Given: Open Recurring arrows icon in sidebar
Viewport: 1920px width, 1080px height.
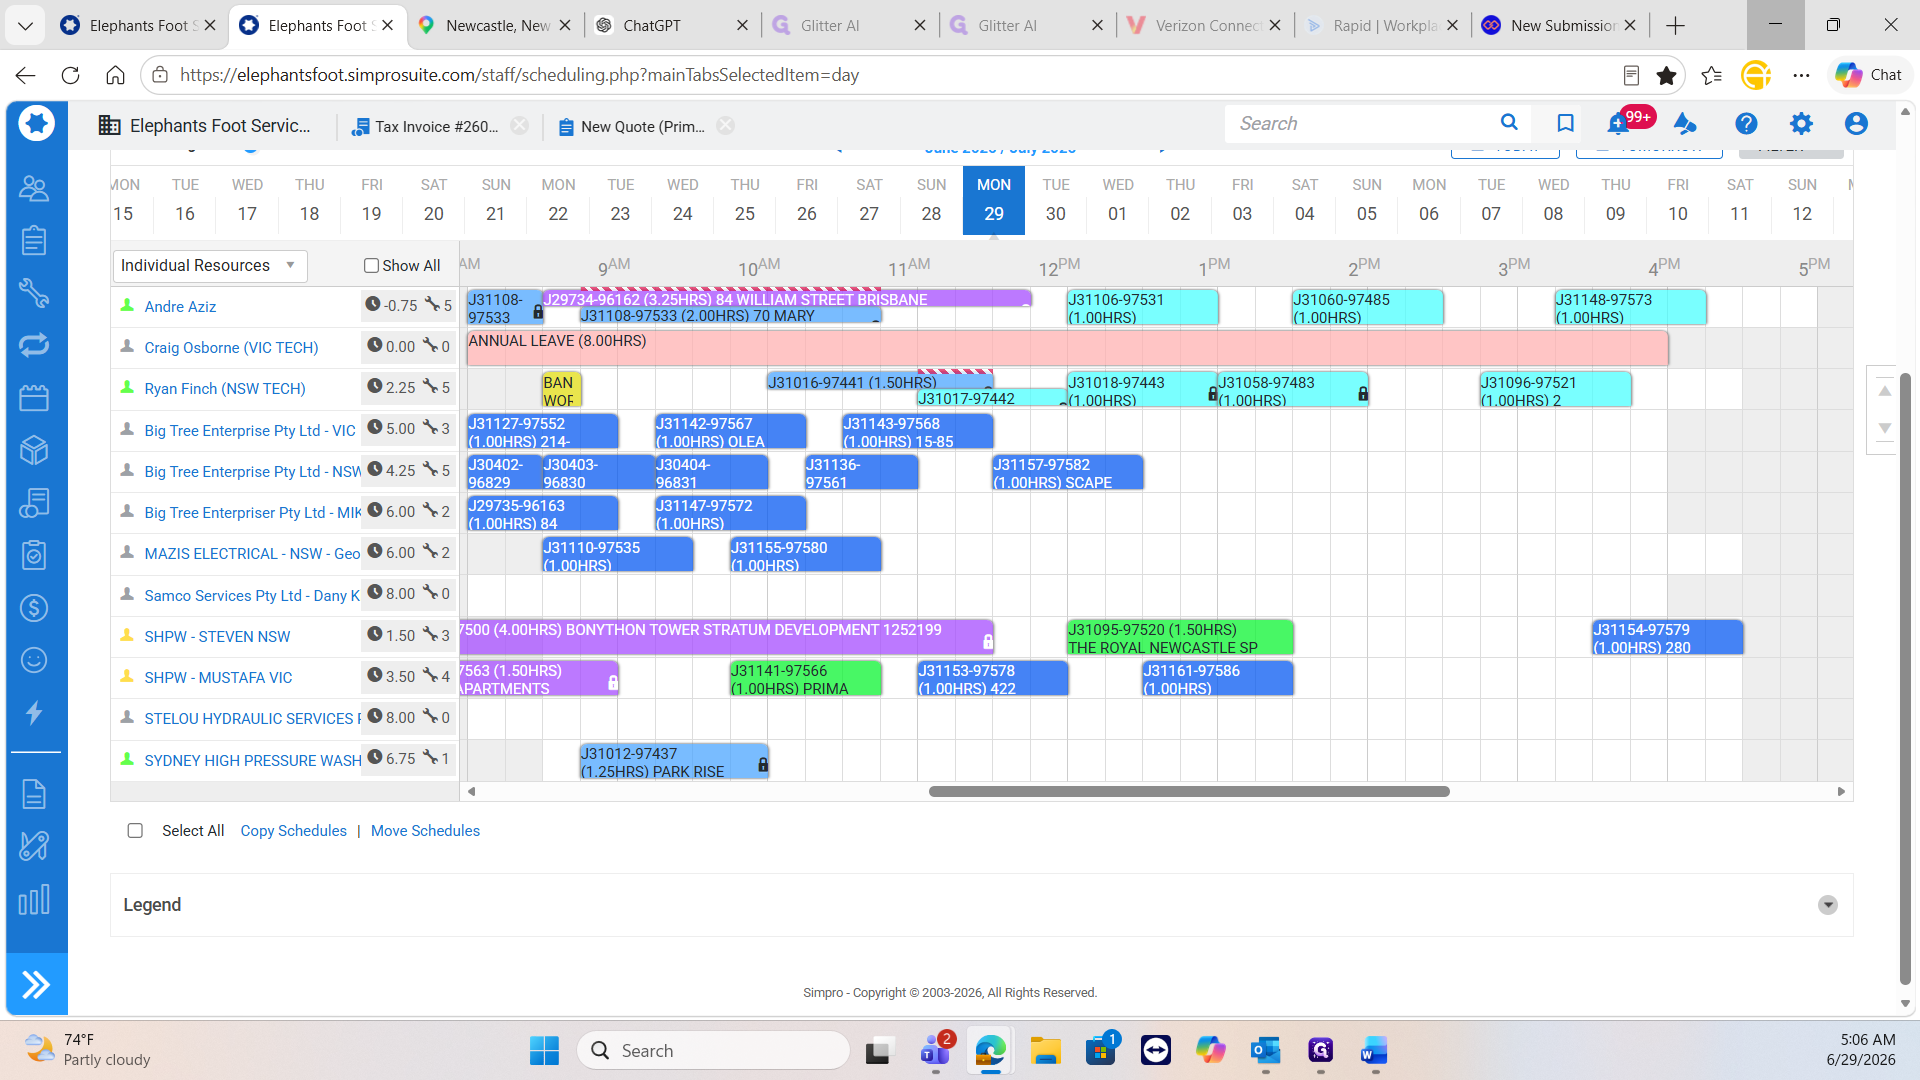Looking at the screenshot, I should [x=34, y=345].
